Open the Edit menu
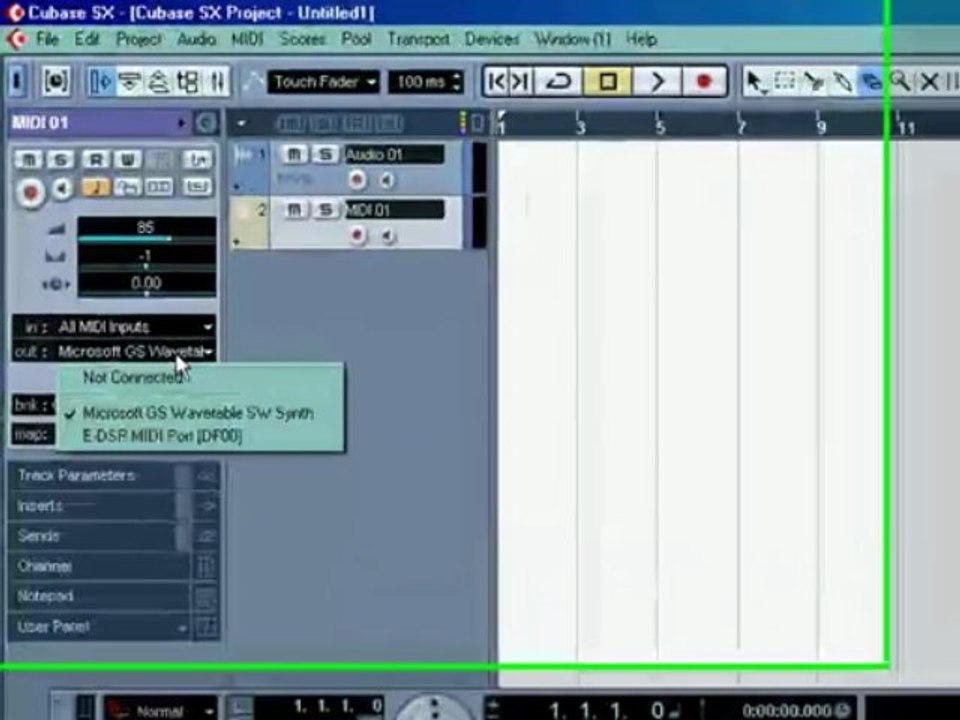The height and width of the screenshot is (720, 960). (x=86, y=39)
